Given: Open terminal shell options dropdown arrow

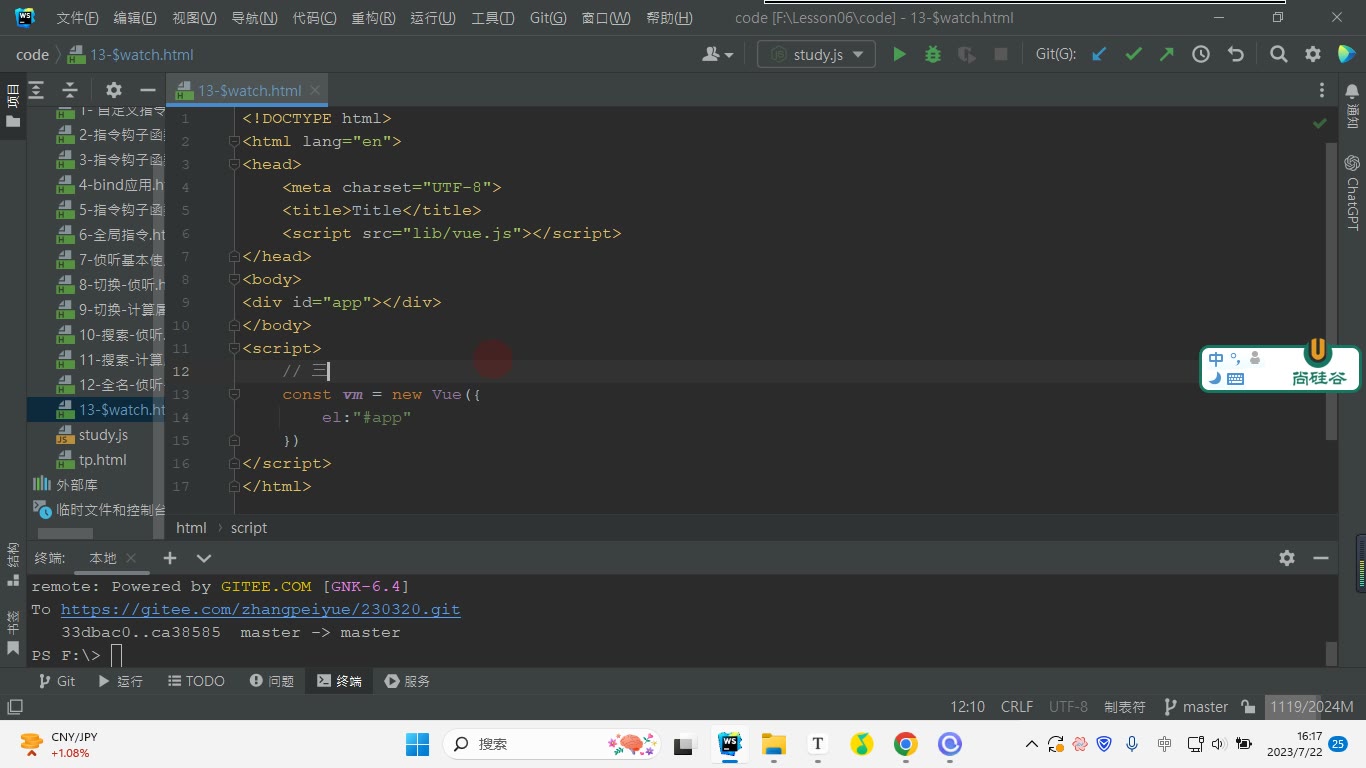Looking at the screenshot, I should pyautogui.click(x=204, y=558).
